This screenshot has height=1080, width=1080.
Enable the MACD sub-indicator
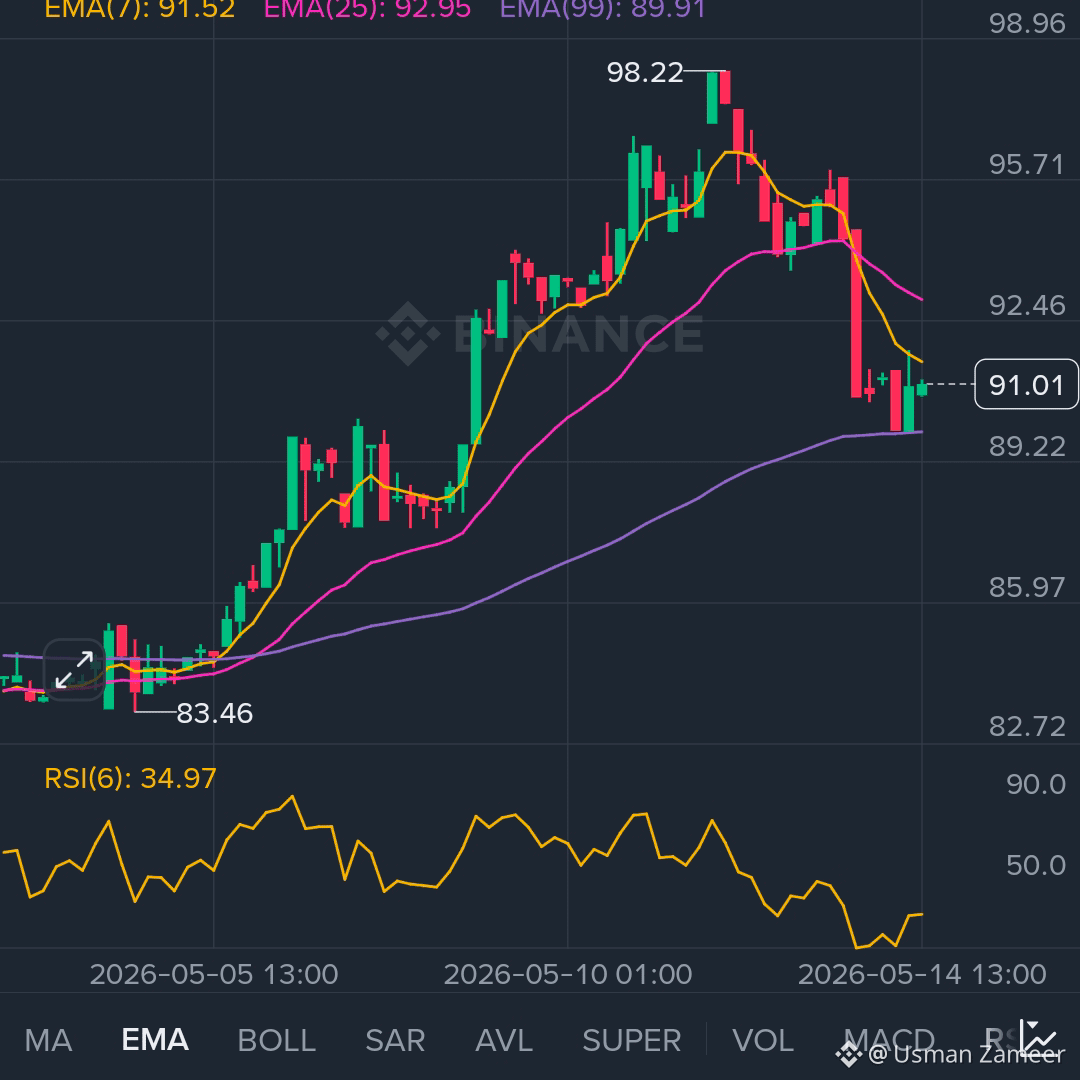click(889, 1040)
